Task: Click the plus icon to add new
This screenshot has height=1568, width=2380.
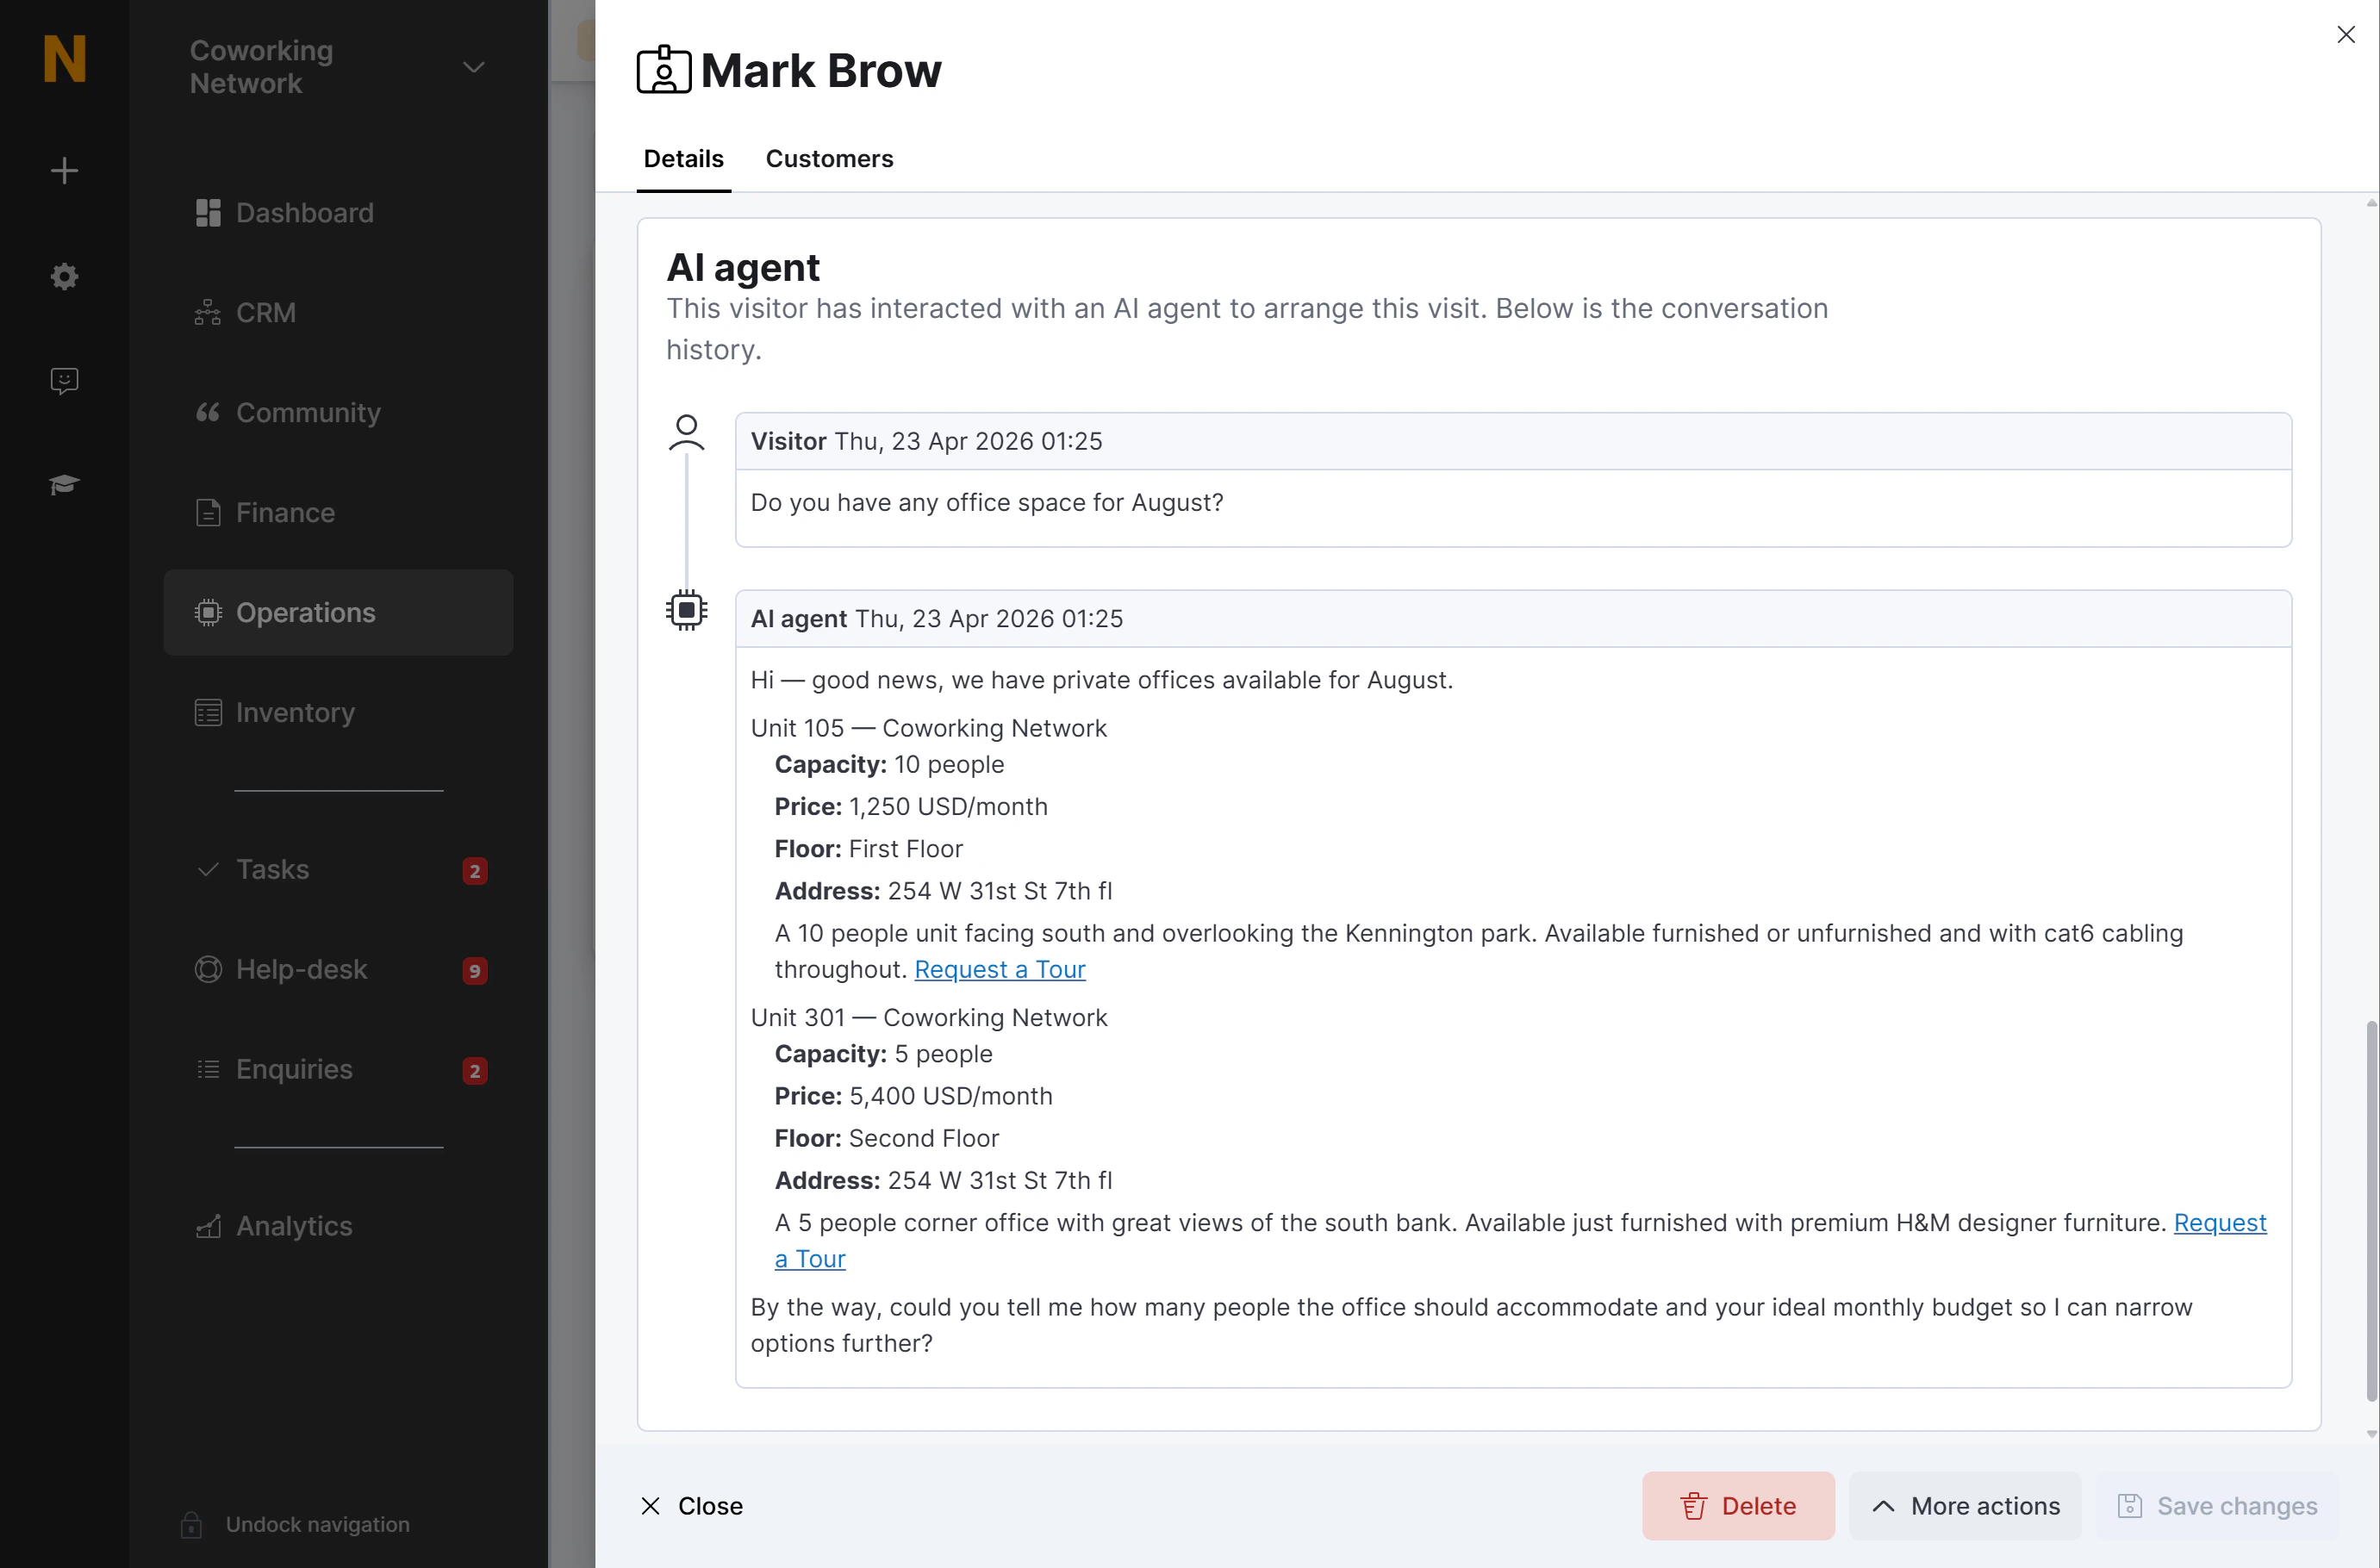Action: tap(64, 170)
